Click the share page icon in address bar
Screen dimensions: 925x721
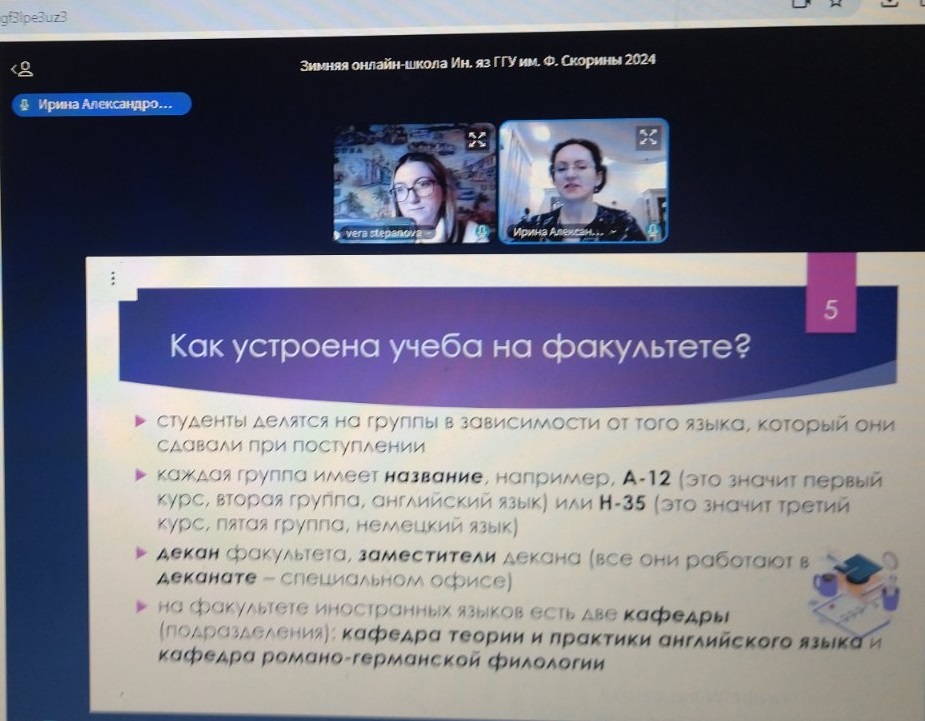click(801, 4)
